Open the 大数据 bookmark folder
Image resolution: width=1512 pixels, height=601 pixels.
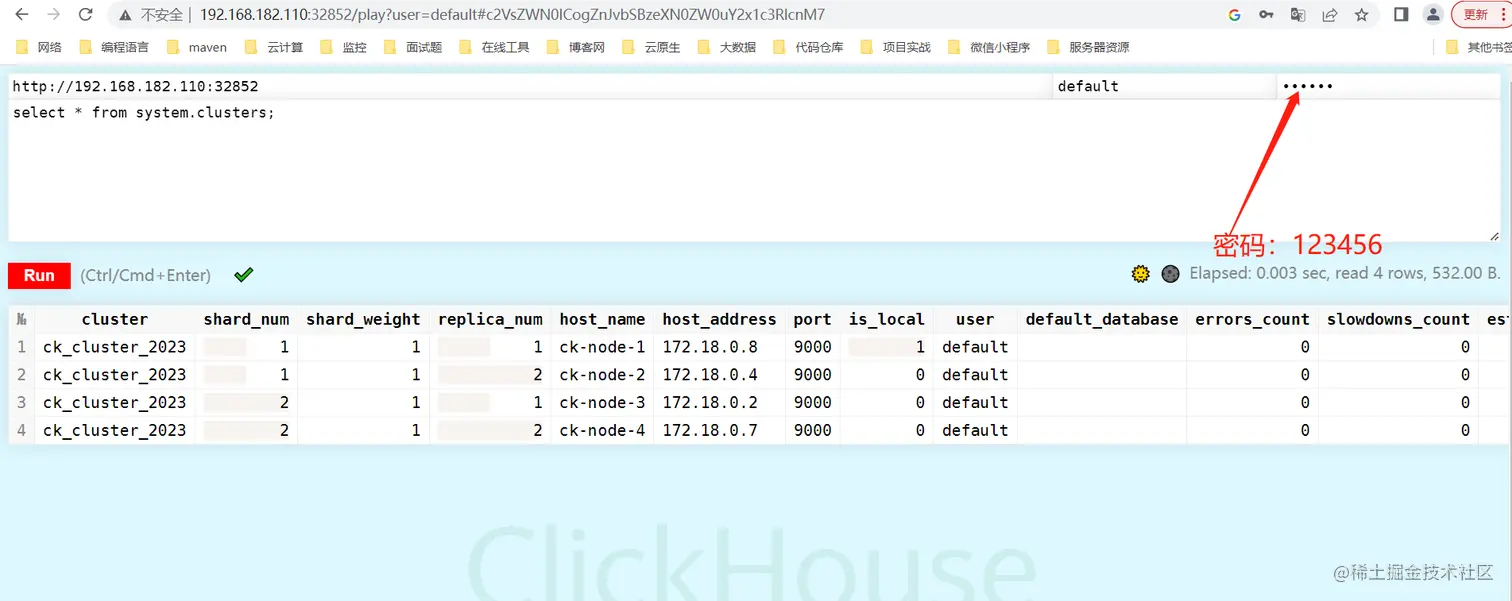pos(727,47)
